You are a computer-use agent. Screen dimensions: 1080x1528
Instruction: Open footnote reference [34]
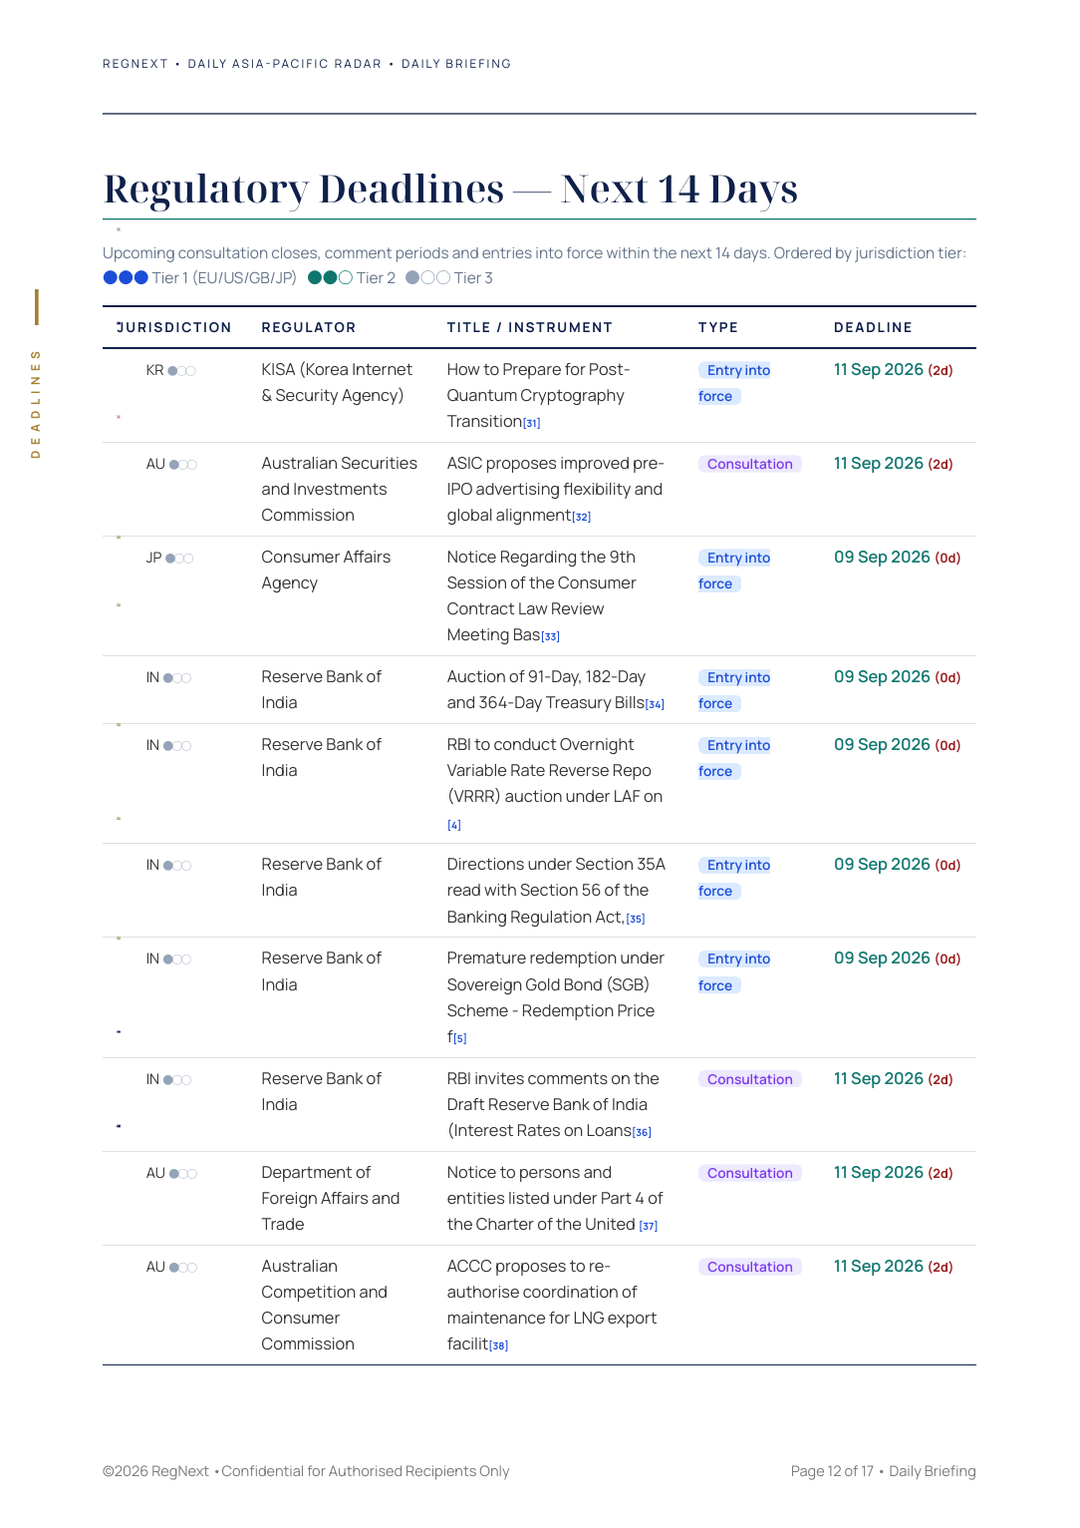point(655,705)
